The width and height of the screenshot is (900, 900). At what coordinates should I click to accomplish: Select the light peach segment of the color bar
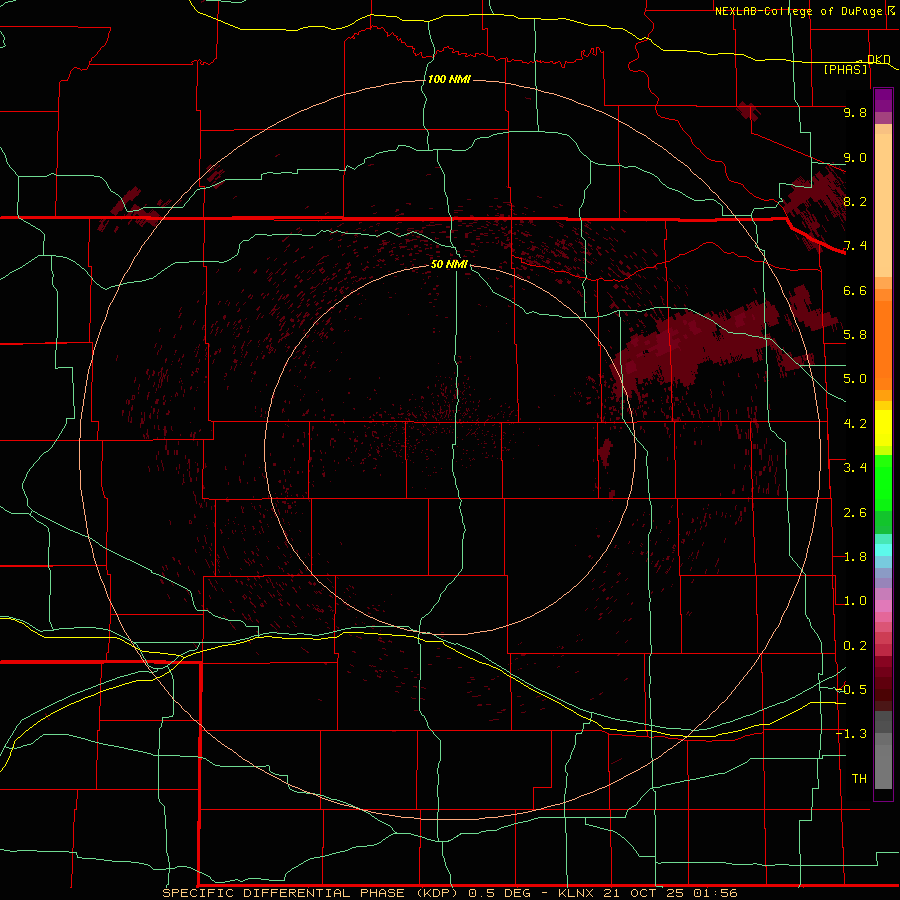(x=883, y=205)
